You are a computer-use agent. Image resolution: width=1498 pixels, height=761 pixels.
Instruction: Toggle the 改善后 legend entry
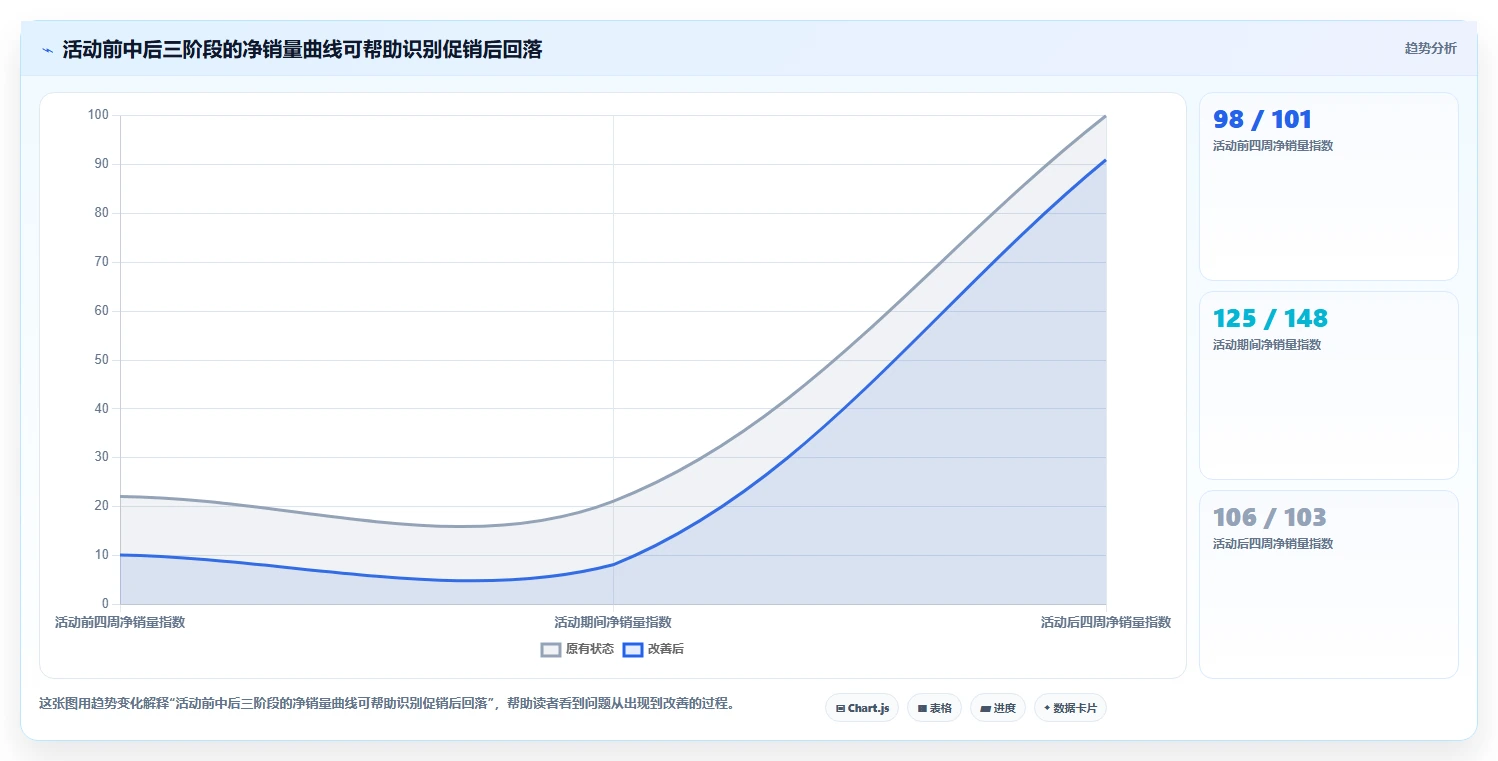click(x=653, y=649)
